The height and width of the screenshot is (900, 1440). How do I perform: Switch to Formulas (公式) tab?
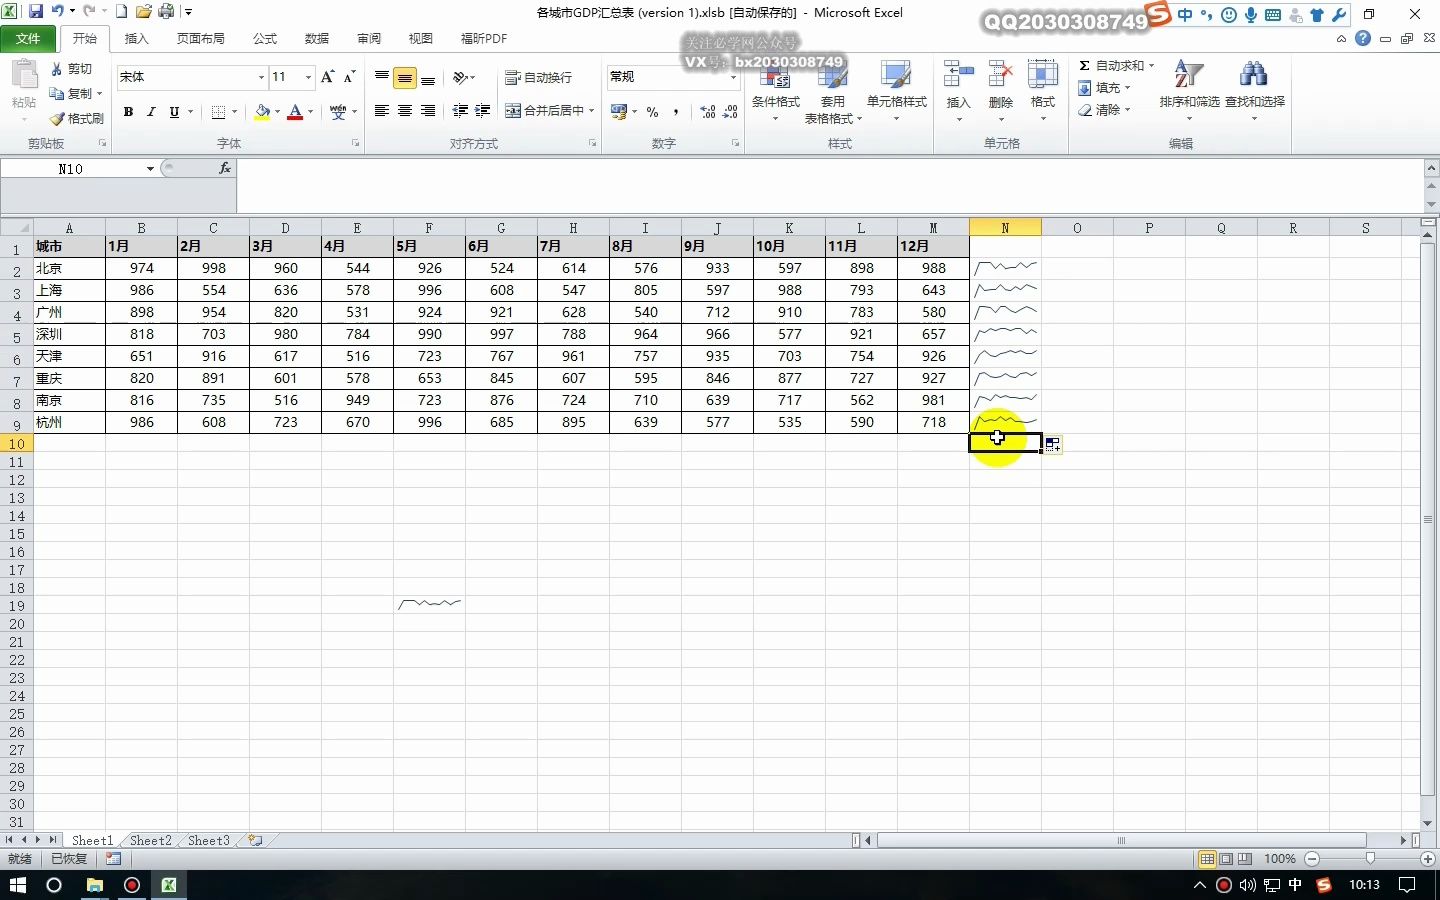coord(265,39)
